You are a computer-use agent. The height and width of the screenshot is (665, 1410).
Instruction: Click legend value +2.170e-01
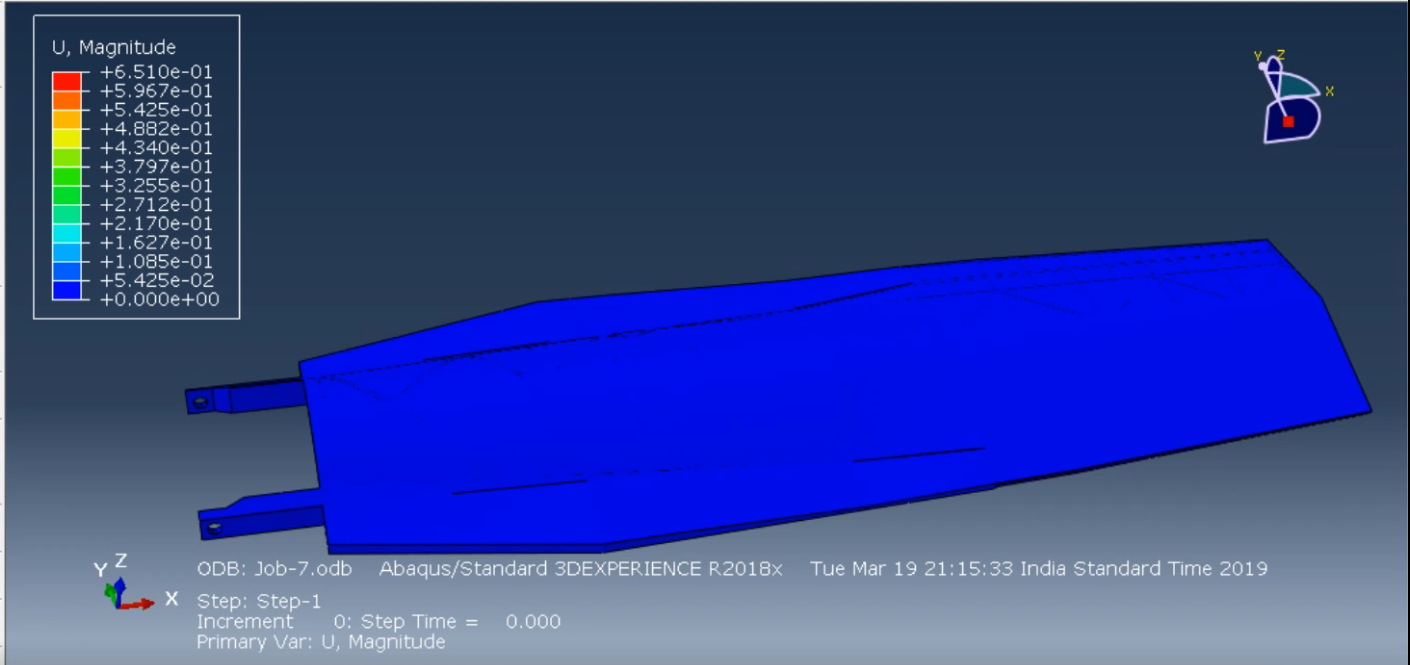tap(156, 224)
